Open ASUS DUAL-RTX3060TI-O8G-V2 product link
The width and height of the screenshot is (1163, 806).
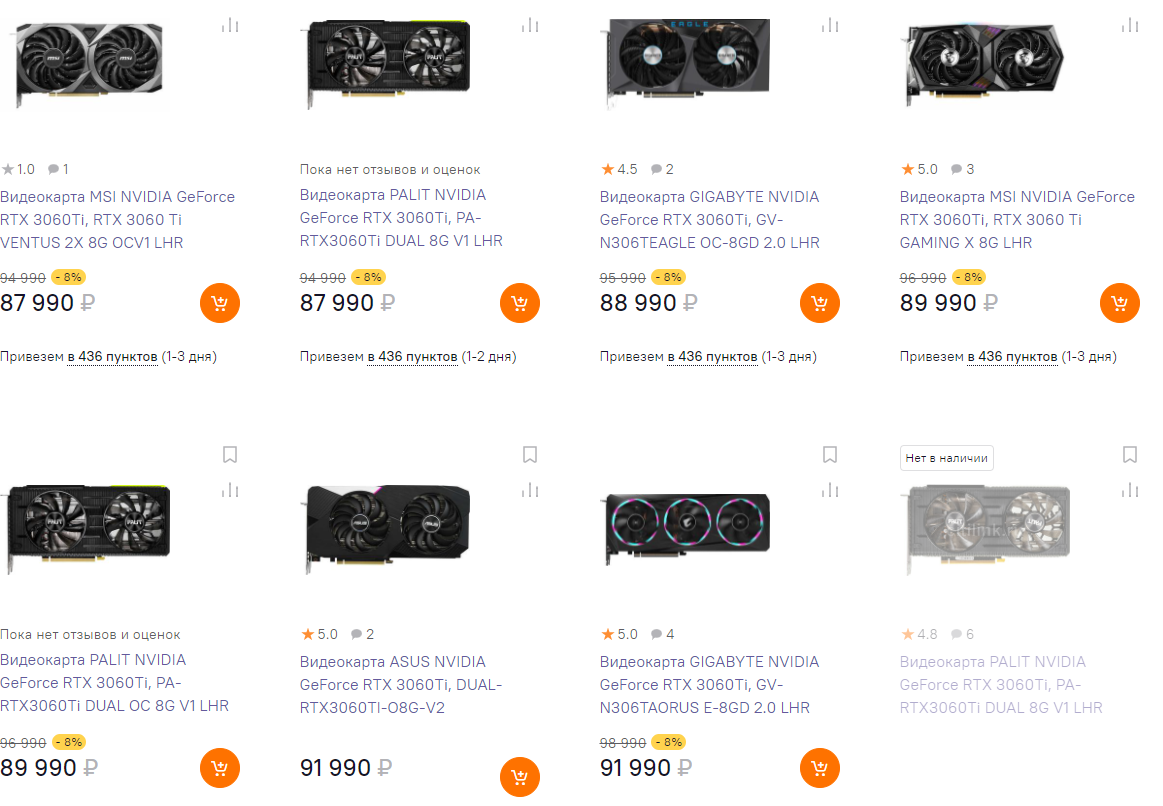pos(401,684)
